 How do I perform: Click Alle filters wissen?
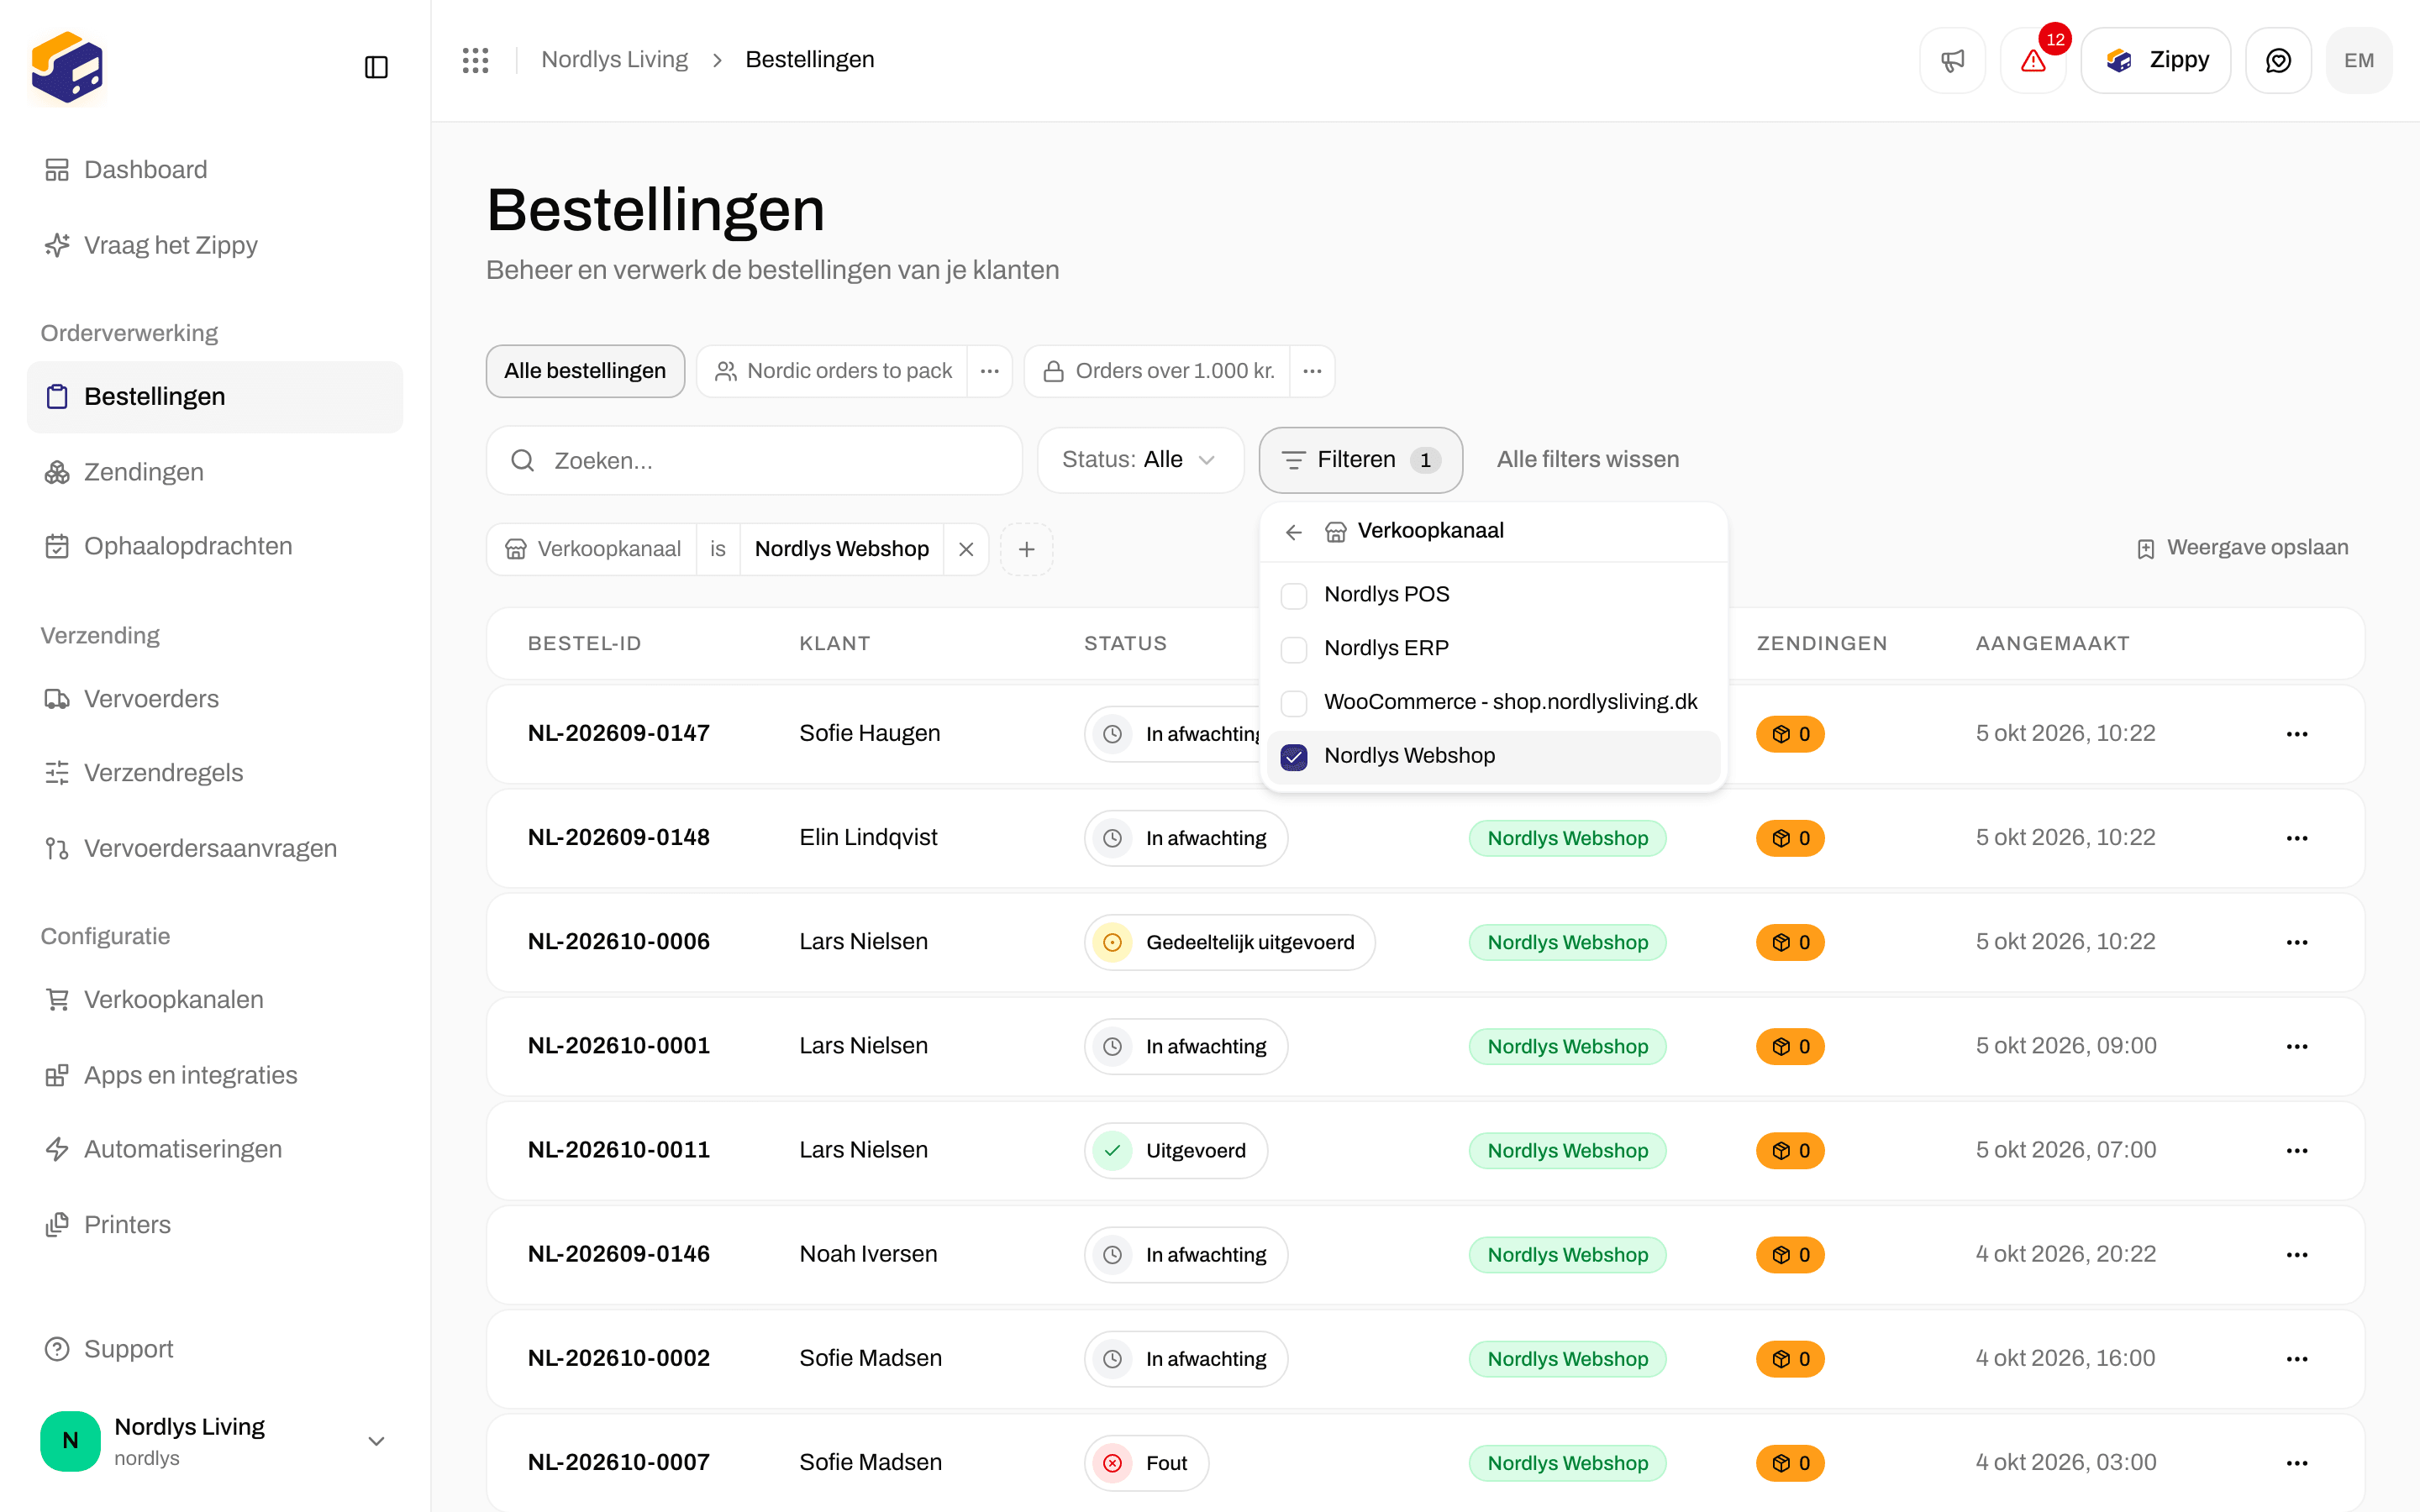click(x=1588, y=459)
